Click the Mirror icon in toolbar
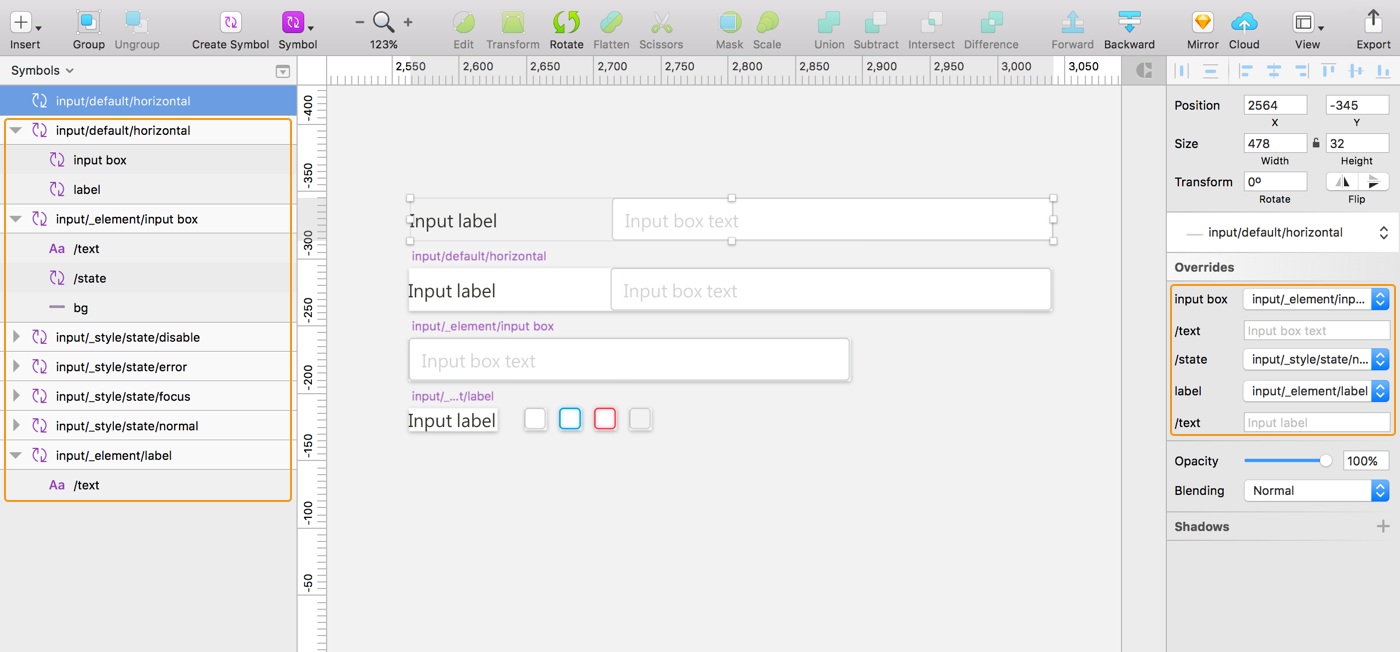The width and height of the screenshot is (1400, 652). pos(1202,23)
